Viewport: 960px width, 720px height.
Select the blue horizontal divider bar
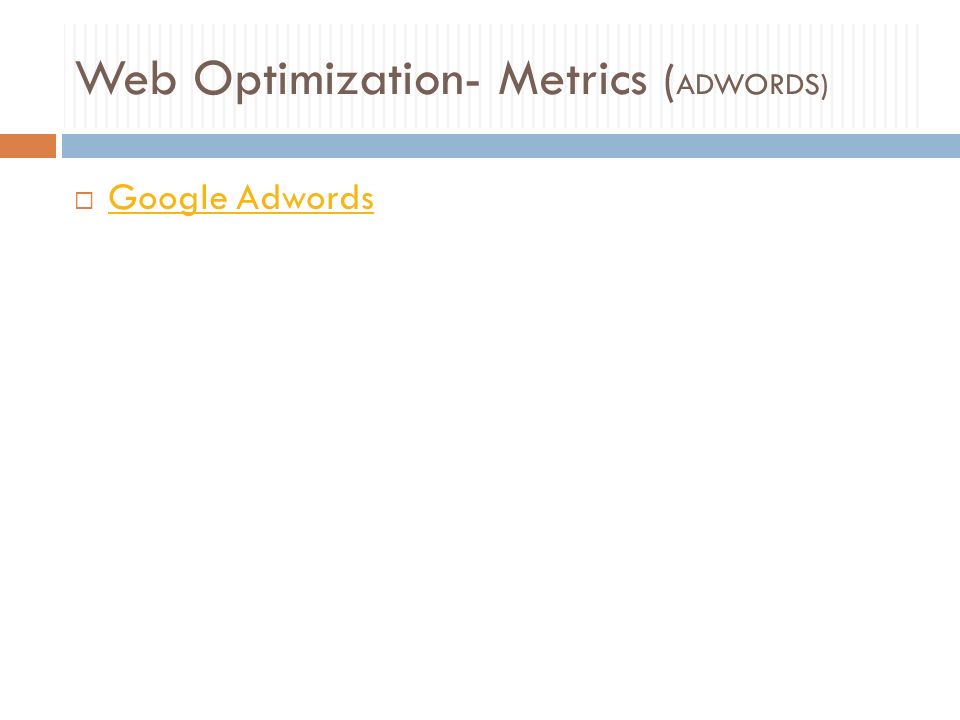tap(511, 146)
